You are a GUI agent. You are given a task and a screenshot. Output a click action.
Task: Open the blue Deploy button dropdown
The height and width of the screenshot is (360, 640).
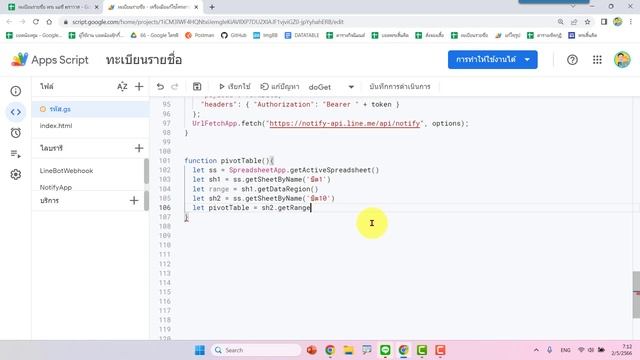click(x=492, y=60)
